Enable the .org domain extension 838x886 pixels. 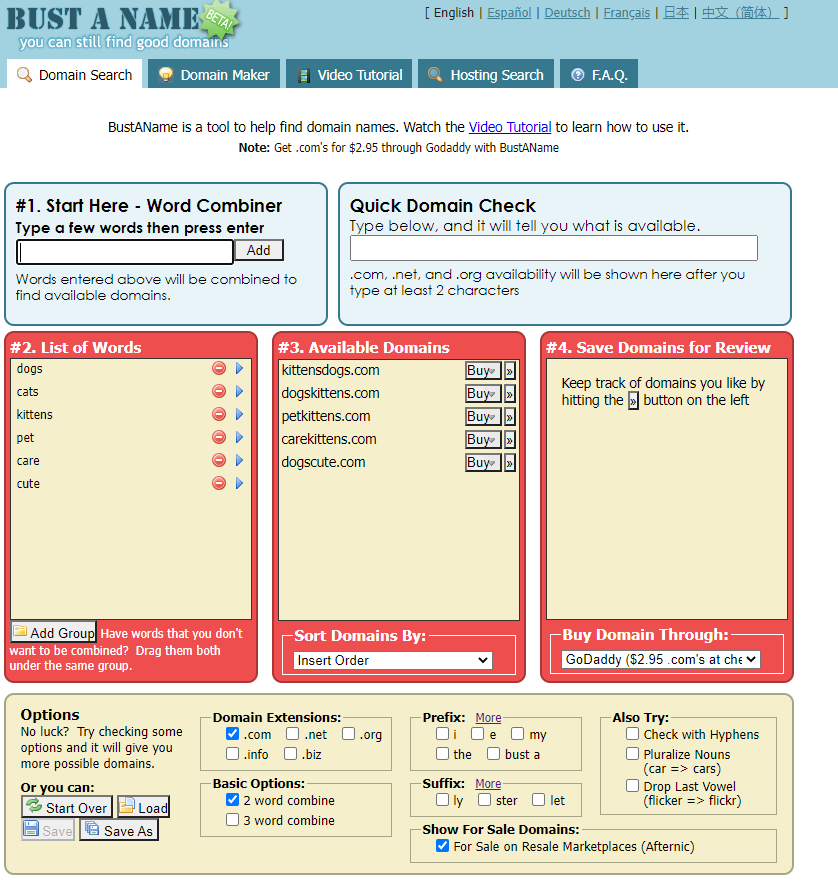[x=348, y=733]
